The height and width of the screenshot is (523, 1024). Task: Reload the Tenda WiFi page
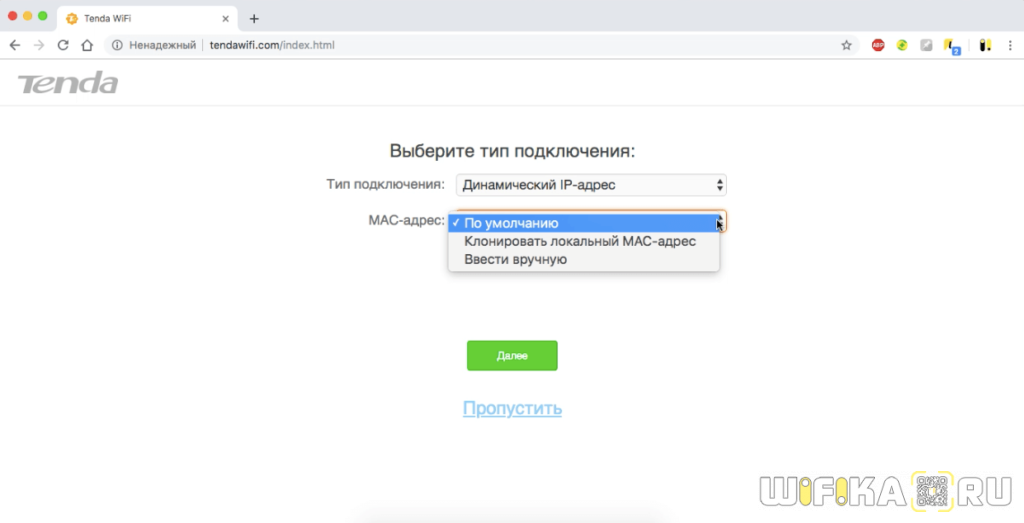coord(63,45)
